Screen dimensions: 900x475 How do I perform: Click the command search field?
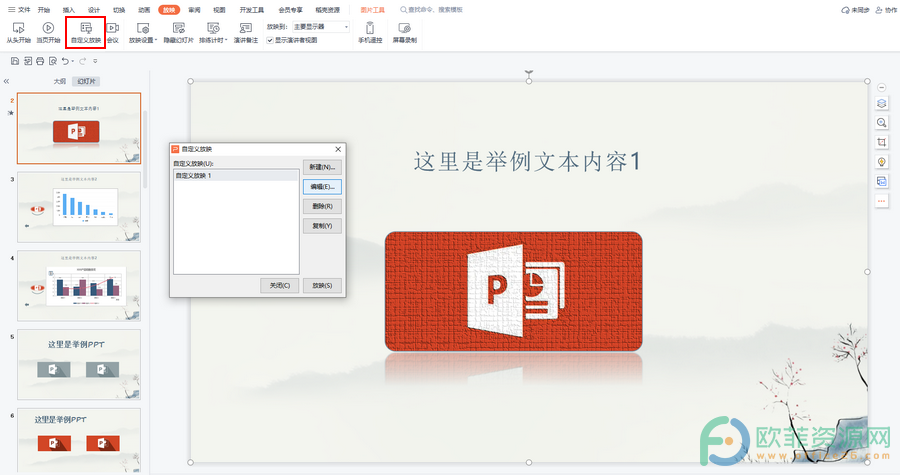pos(432,10)
